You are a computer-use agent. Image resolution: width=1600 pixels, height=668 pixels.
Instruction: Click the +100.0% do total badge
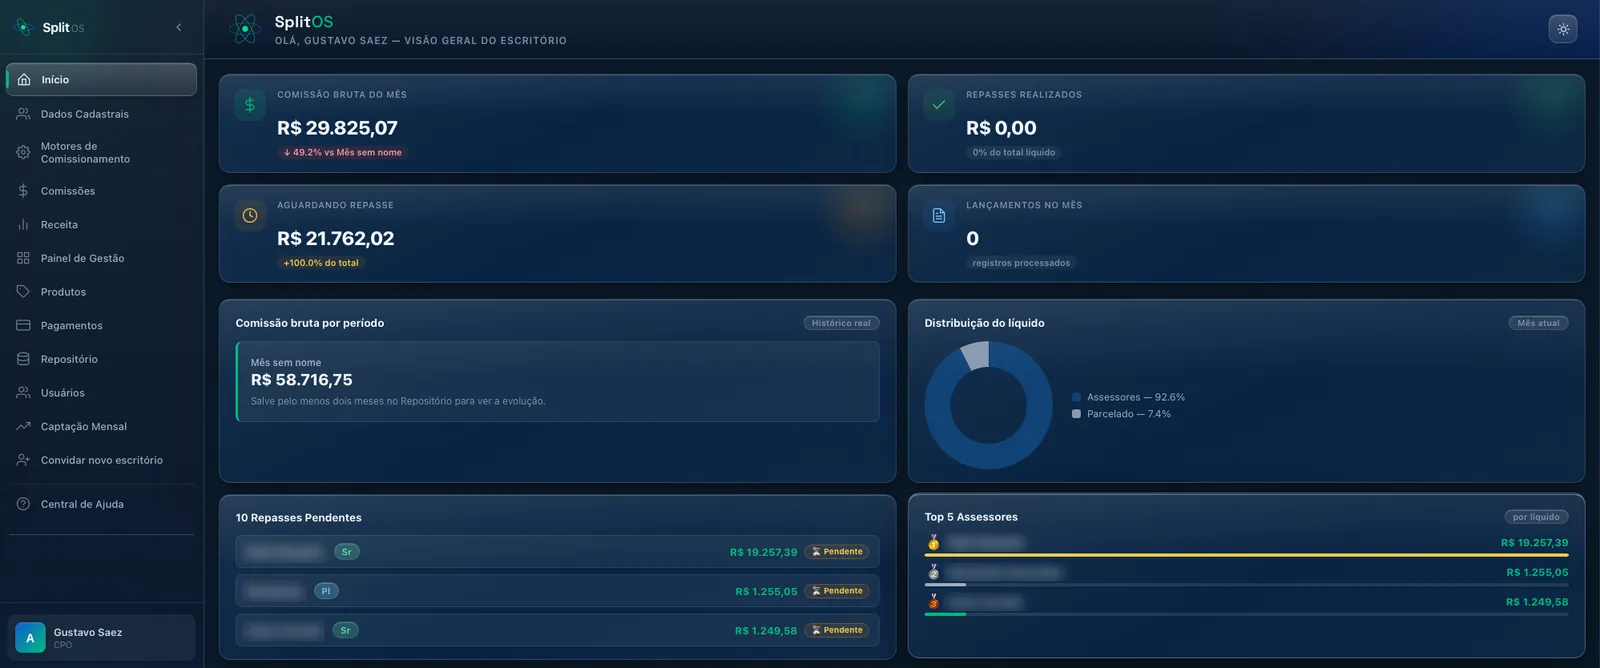[x=321, y=263]
